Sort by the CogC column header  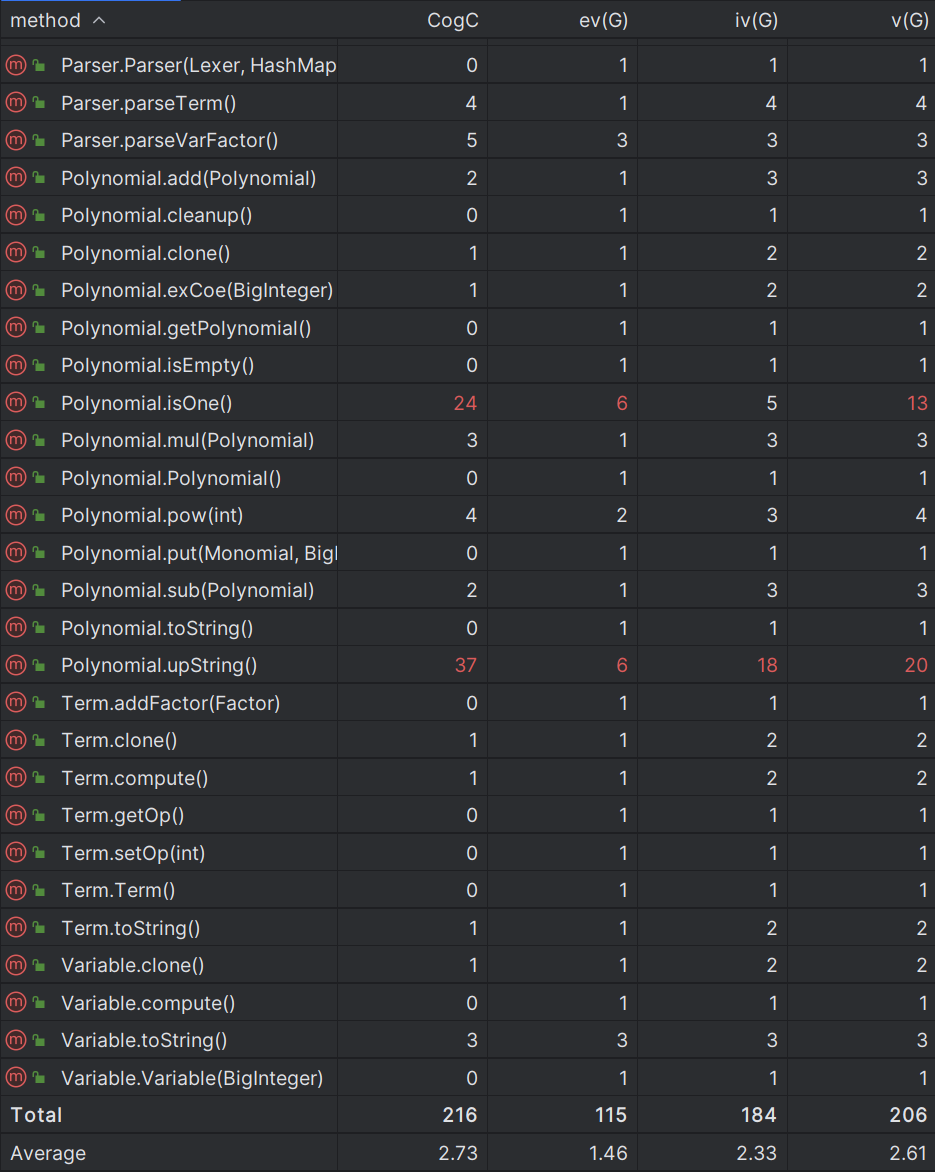point(452,21)
